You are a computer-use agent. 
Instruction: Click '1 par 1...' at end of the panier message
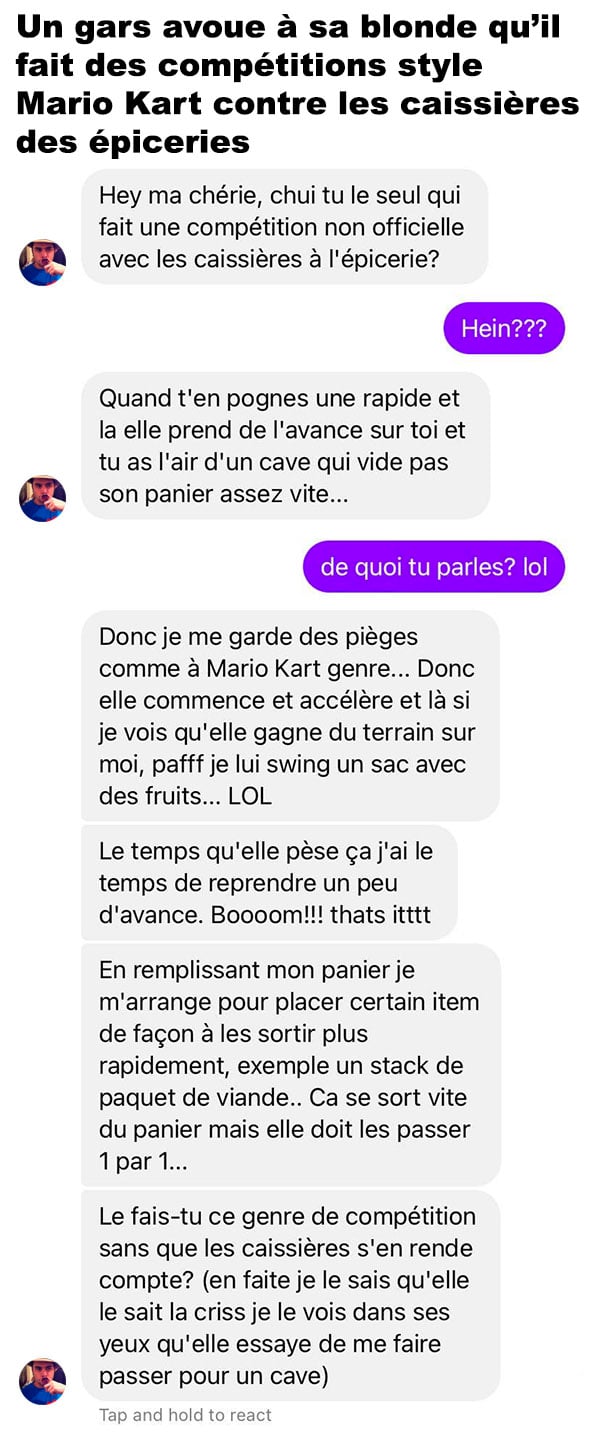pyautogui.click(x=143, y=1162)
